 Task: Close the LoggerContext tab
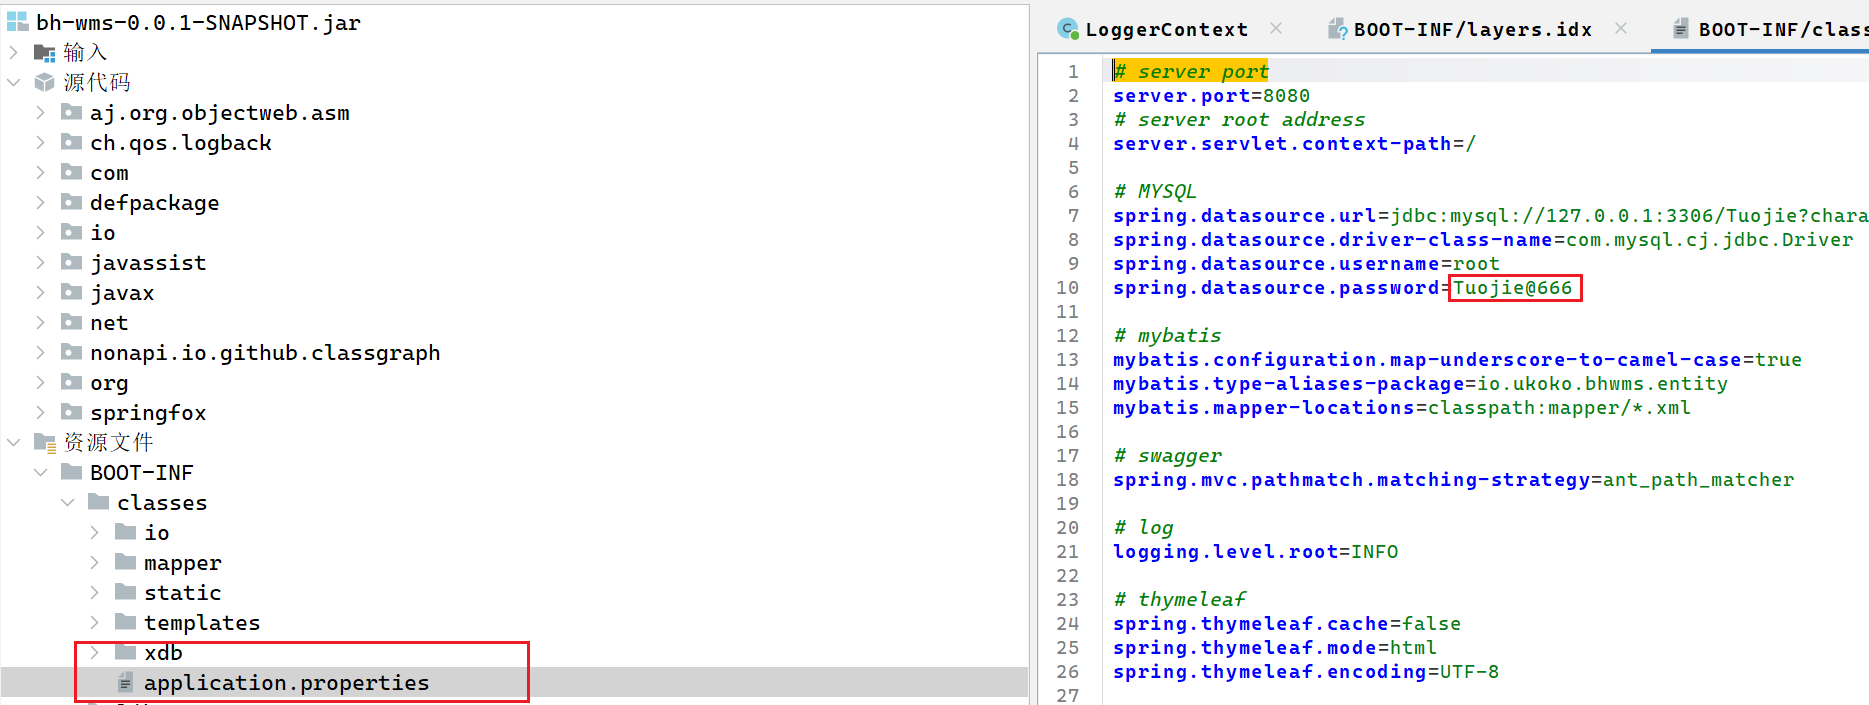1276,28
